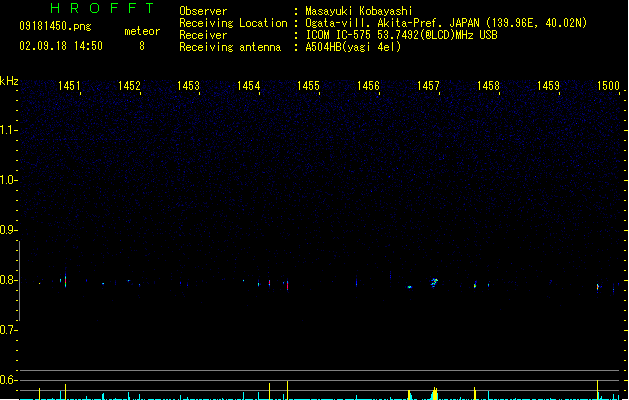This screenshot has width=629, height=400.
Task: Click observer name Masayuki Kobayashi
Action: tap(359, 11)
